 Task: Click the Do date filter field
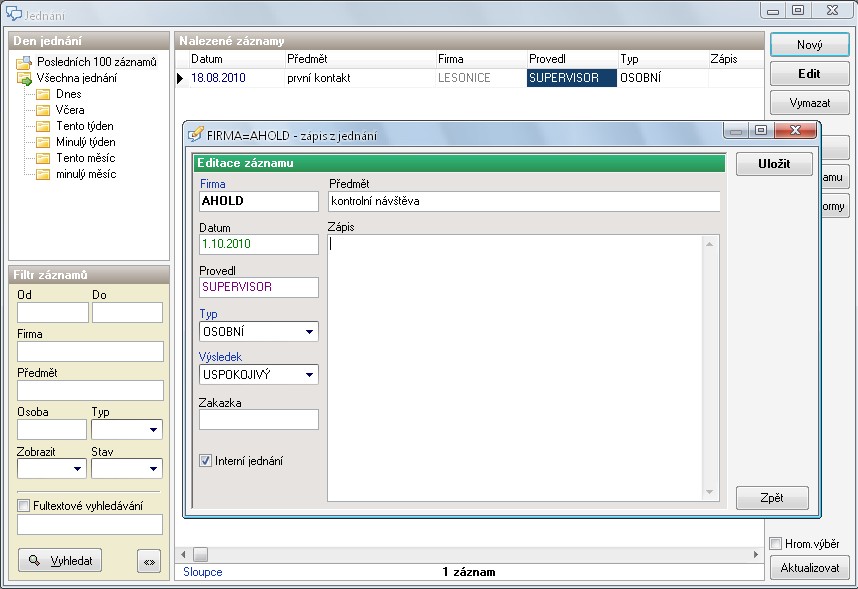tap(127, 313)
